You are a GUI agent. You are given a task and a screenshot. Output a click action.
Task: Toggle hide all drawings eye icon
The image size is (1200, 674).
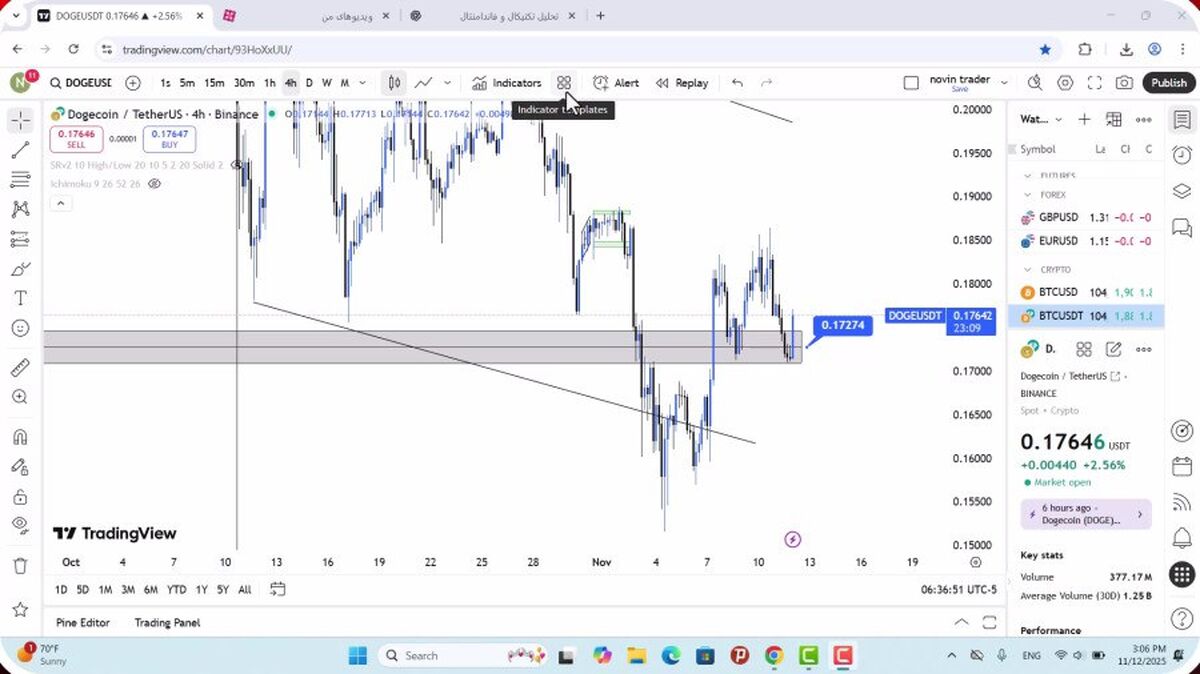[x=20, y=525]
